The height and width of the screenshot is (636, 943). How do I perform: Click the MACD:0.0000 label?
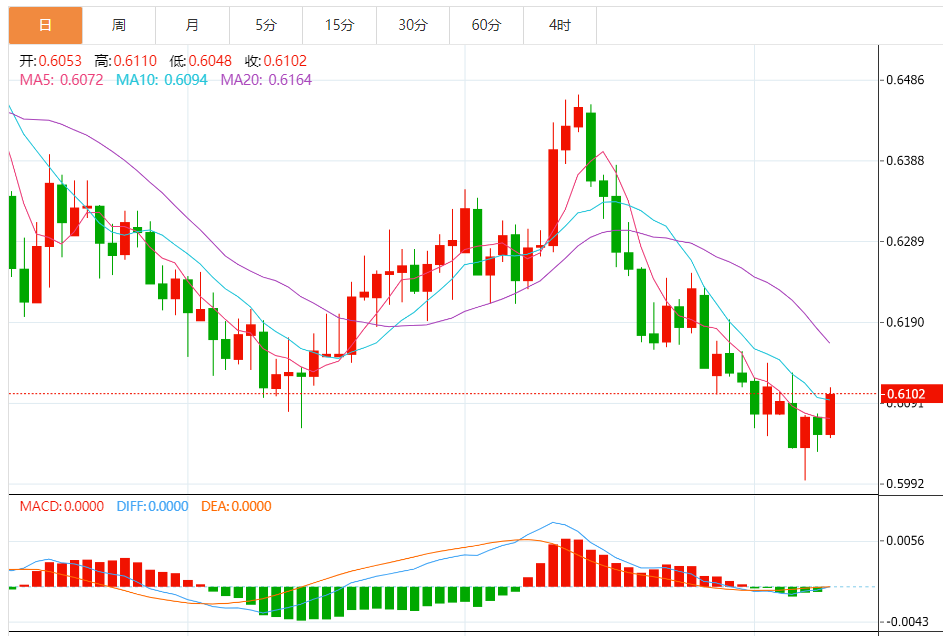click(x=61, y=506)
